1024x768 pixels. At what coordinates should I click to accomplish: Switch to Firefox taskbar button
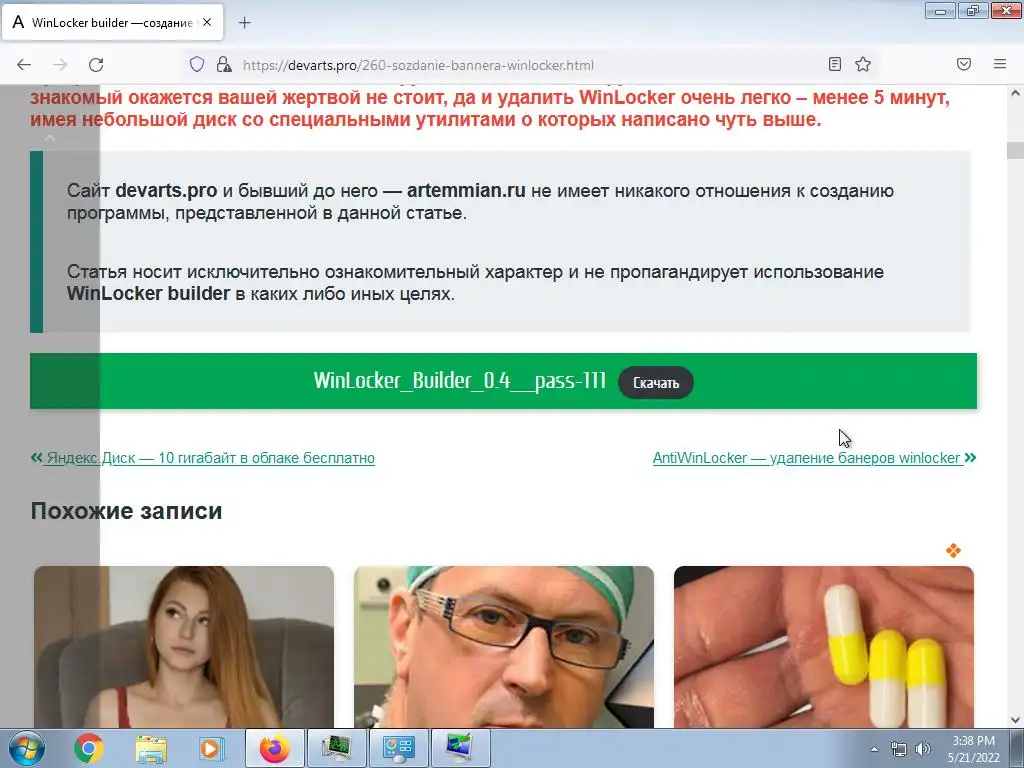click(x=274, y=748)
